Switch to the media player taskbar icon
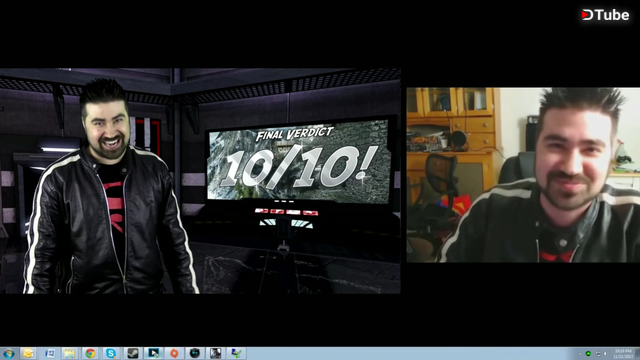 tap(153, 353)
